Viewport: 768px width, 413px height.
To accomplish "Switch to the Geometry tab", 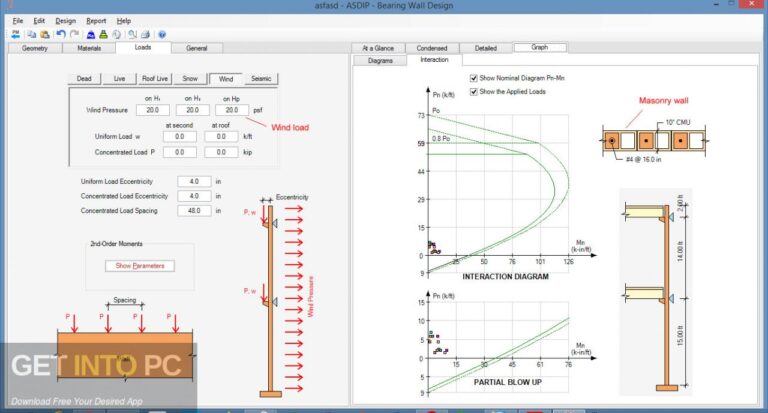I will coord(35,48).
